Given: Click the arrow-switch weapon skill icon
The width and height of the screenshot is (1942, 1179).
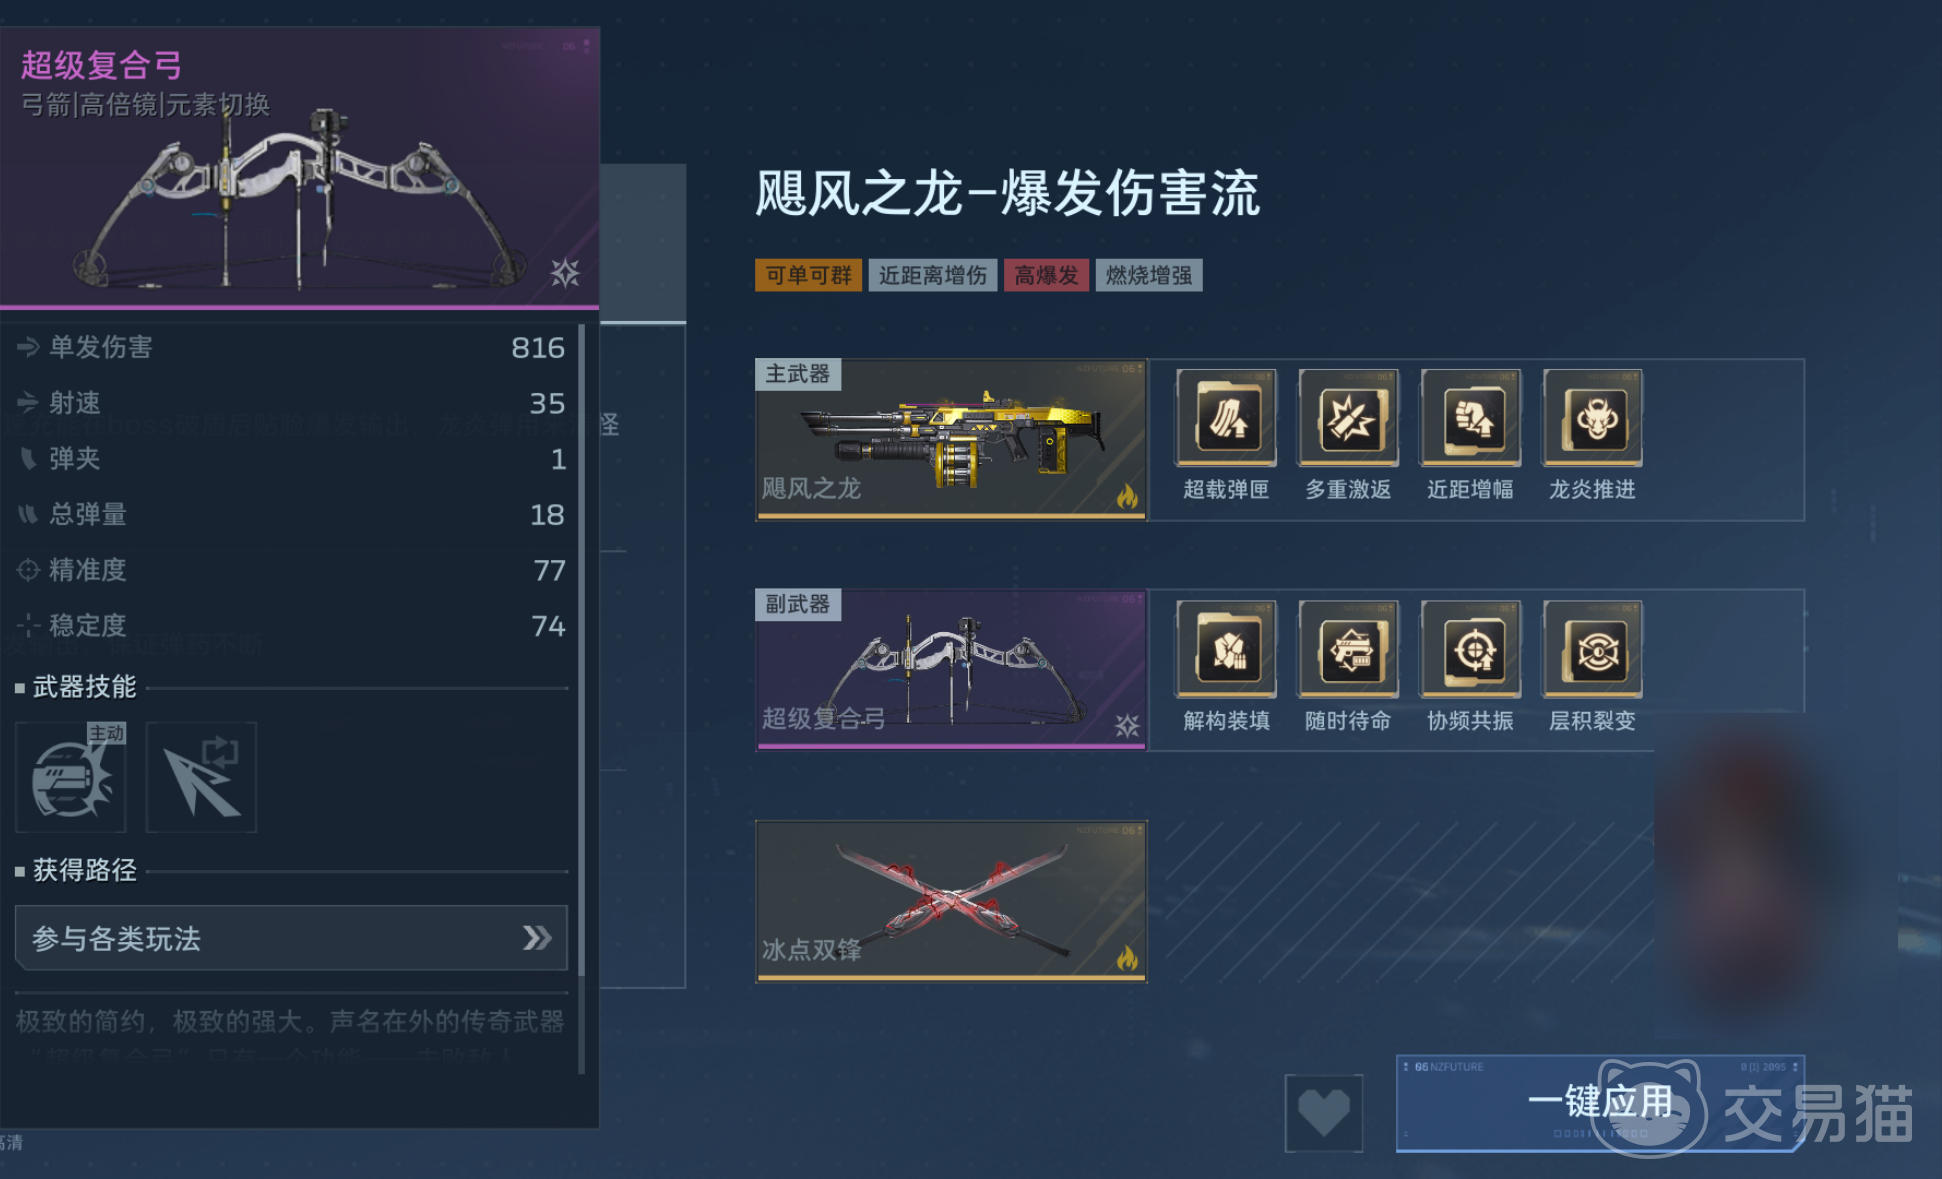Looking at the screenshot, I should coord(201,777).
